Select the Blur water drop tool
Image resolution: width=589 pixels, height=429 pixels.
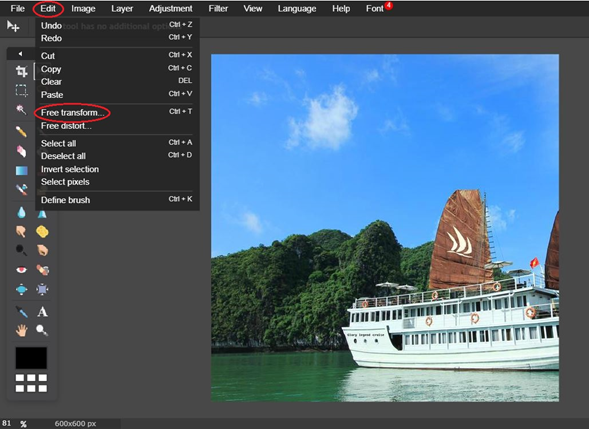pos(21,213)
